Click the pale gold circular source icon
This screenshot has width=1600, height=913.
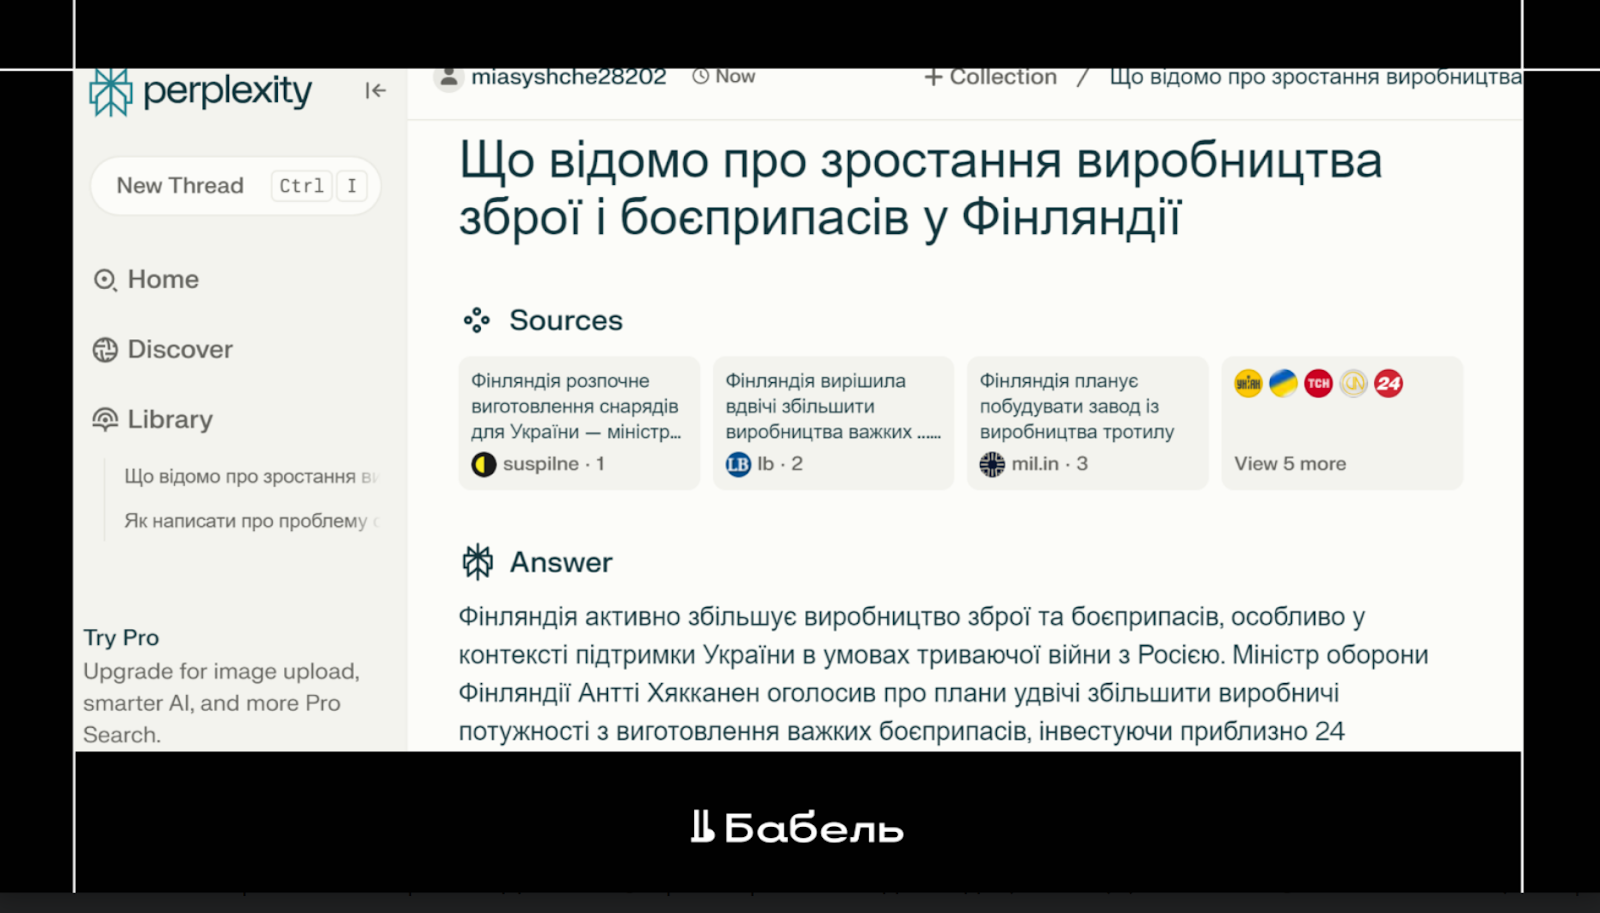(x=1353, y=383)
